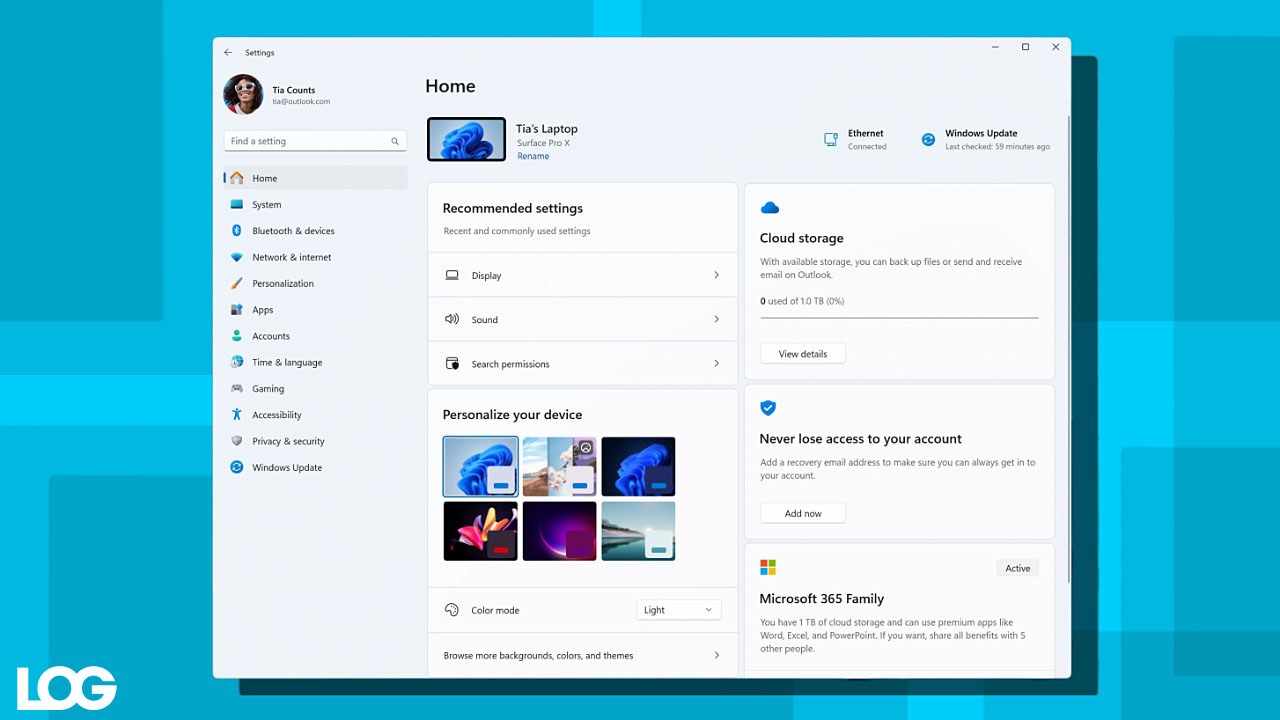Screen dimensions: 1280x720
Task: Click the System monitor icon
Action: click(237, 204)
